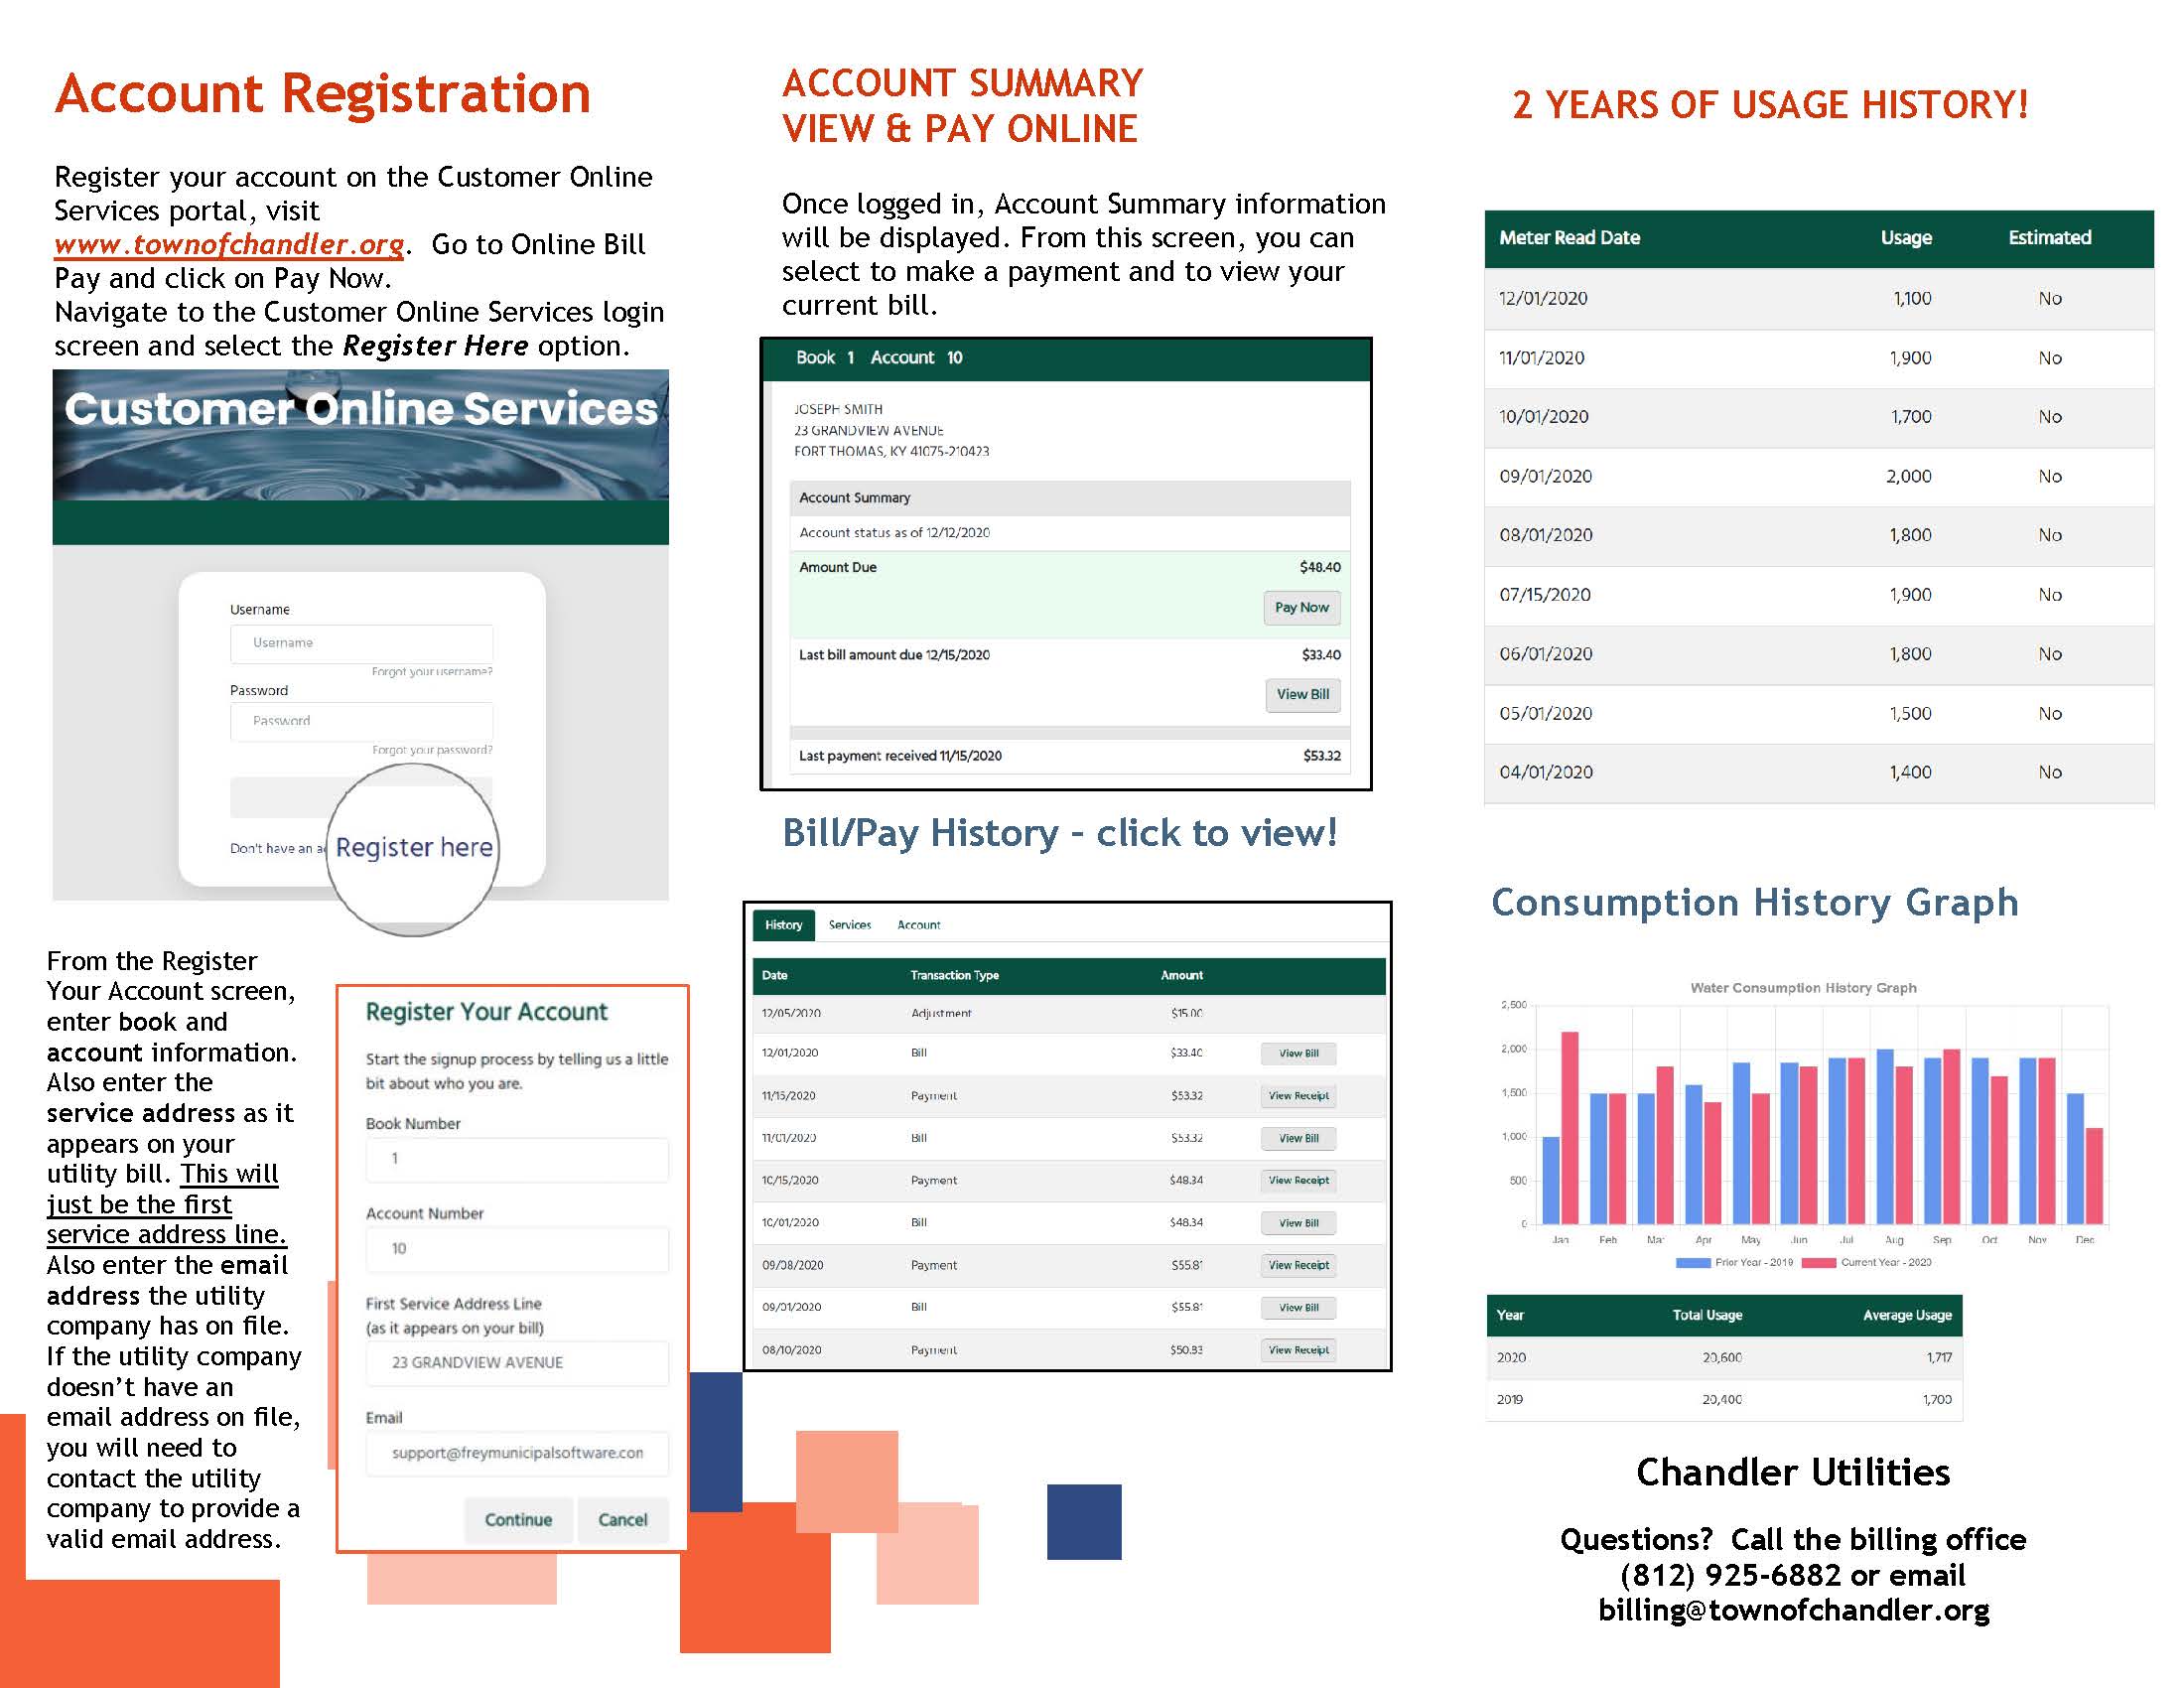Viewport: 2184px width, 1688px height.
Task: Click View Bill for the 12/01/2020 bill
Action: [1298, 1054]
